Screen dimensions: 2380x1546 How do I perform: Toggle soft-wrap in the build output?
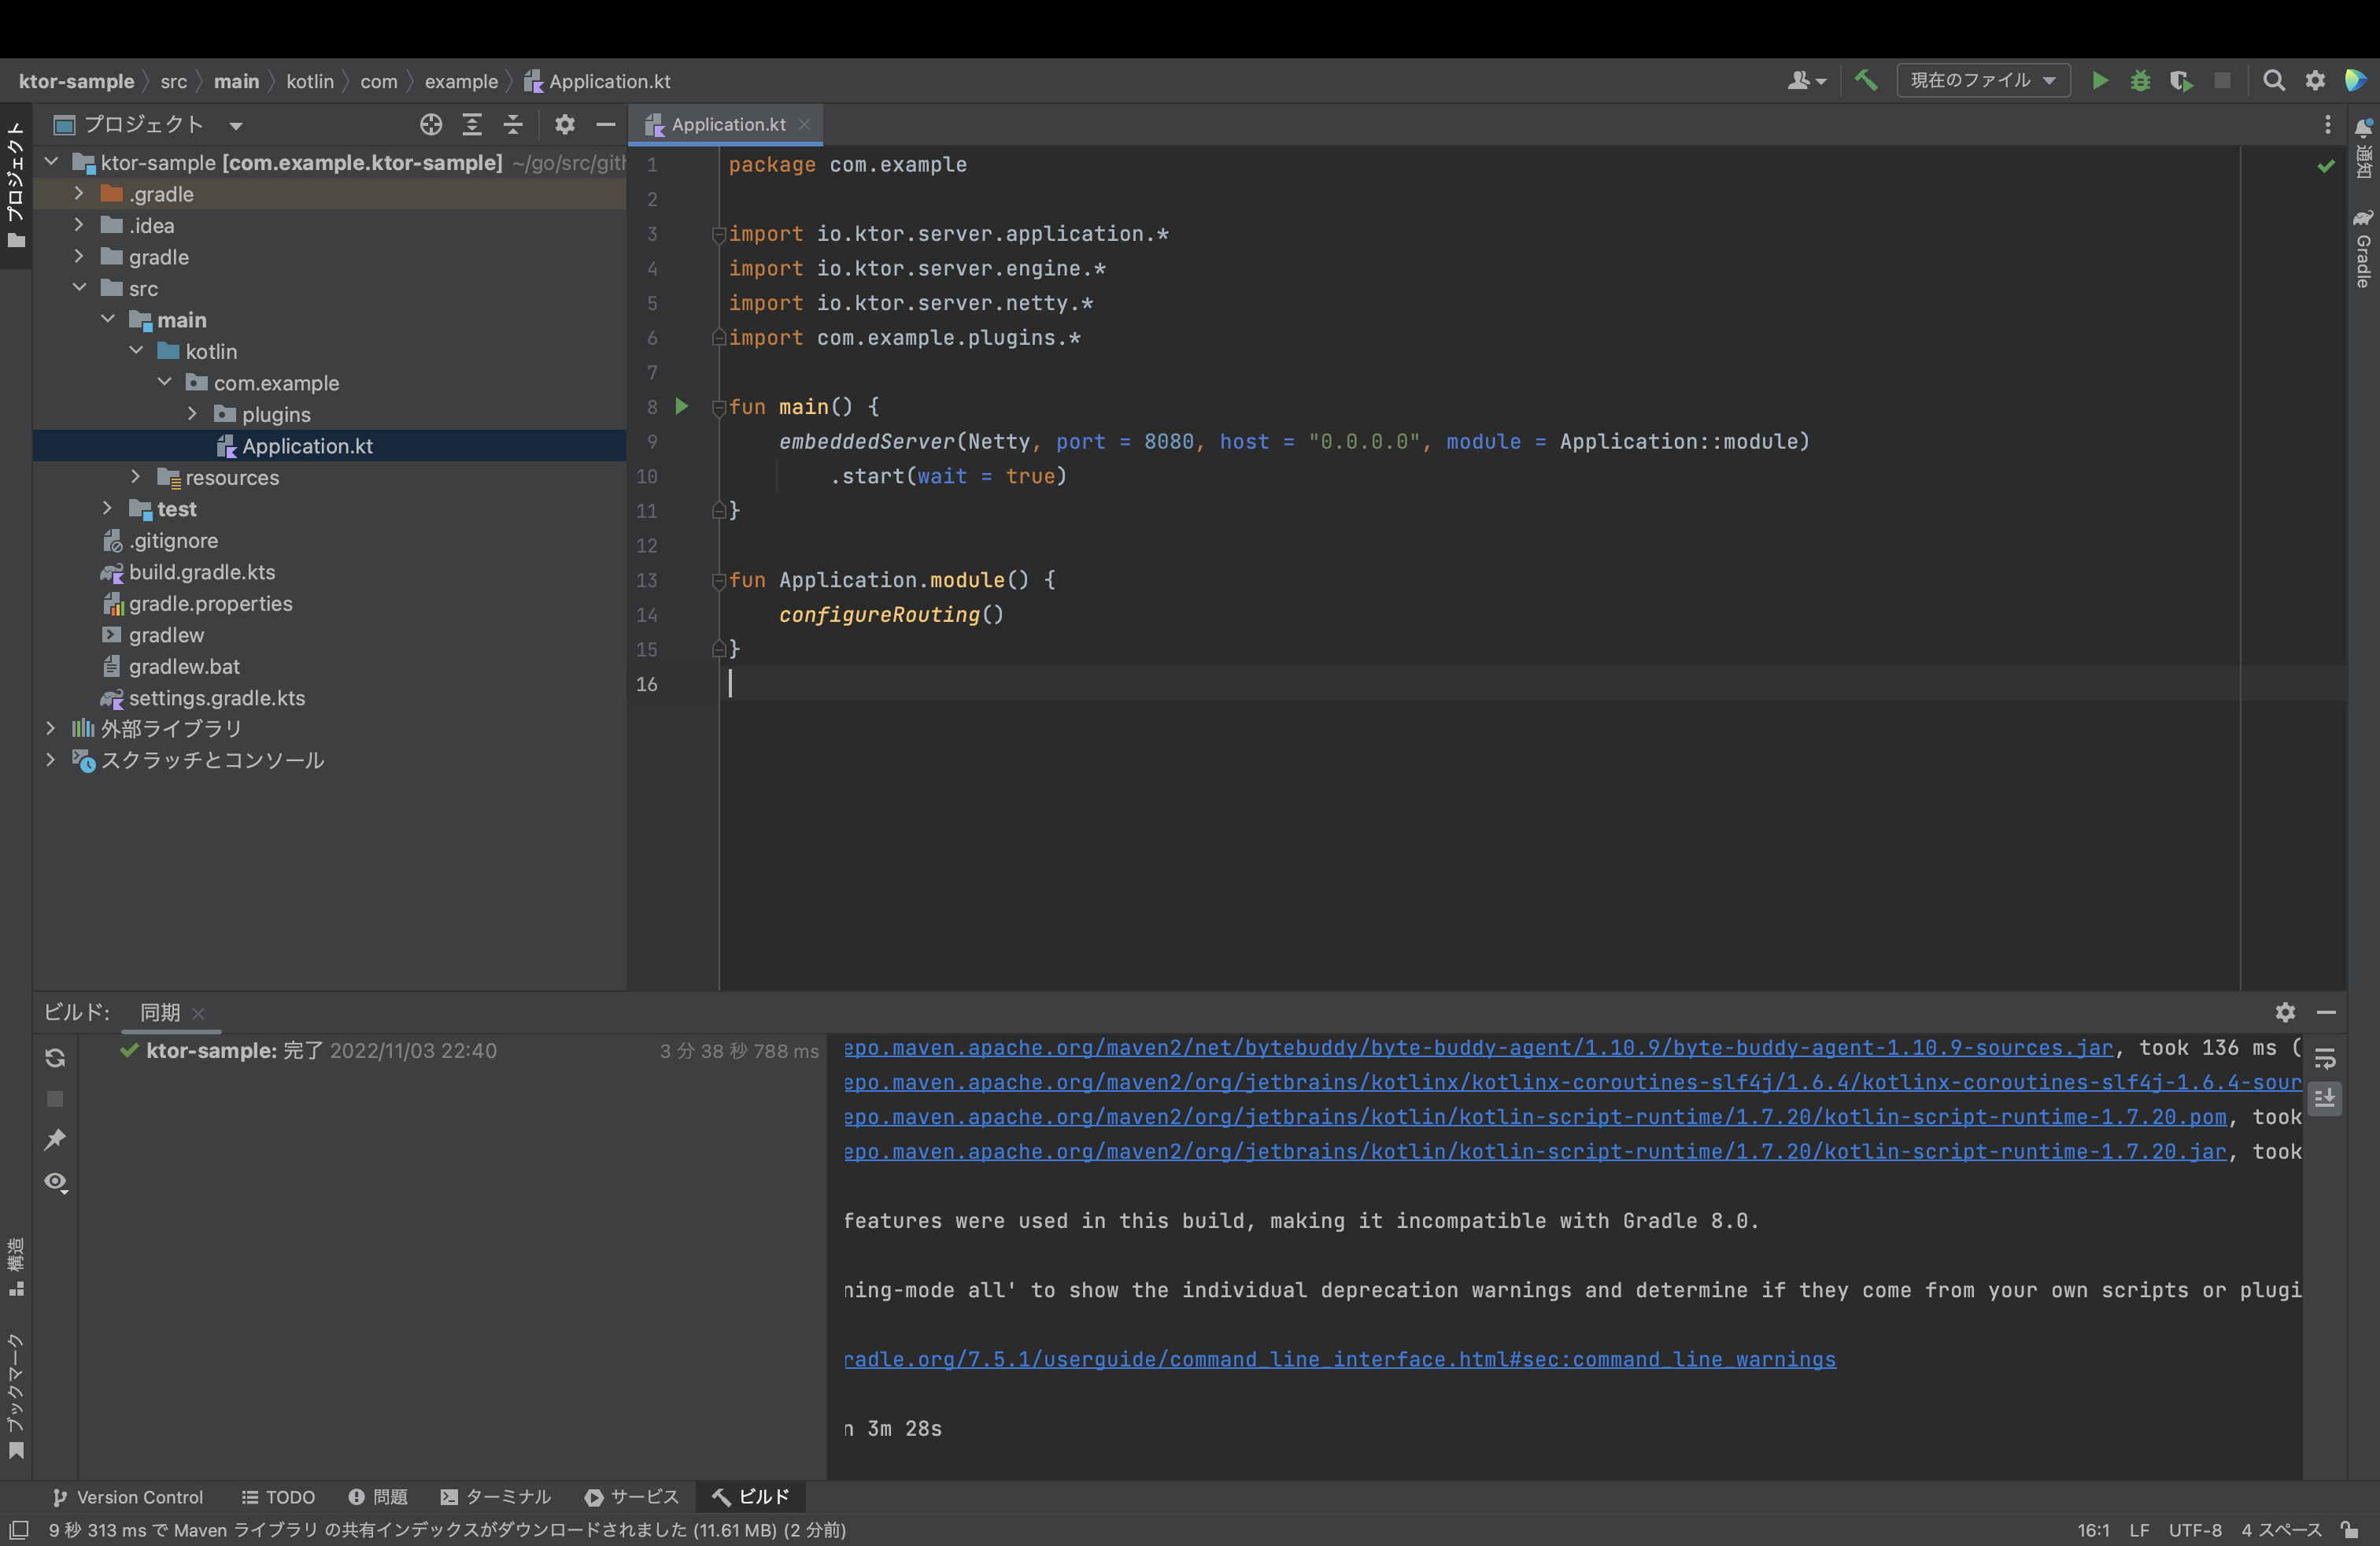point(2325,1058)
